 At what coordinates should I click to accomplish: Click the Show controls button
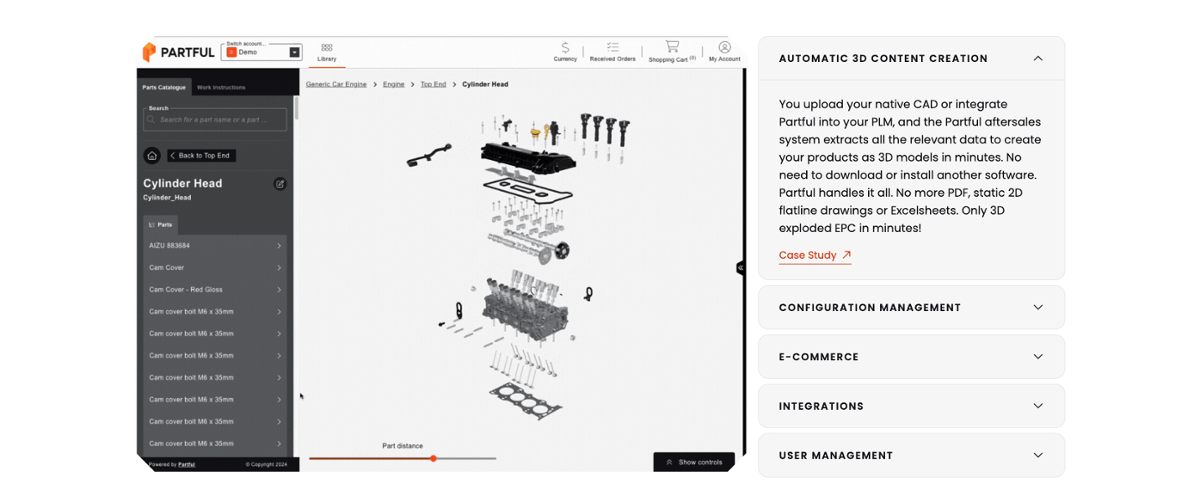coord(694,462)
